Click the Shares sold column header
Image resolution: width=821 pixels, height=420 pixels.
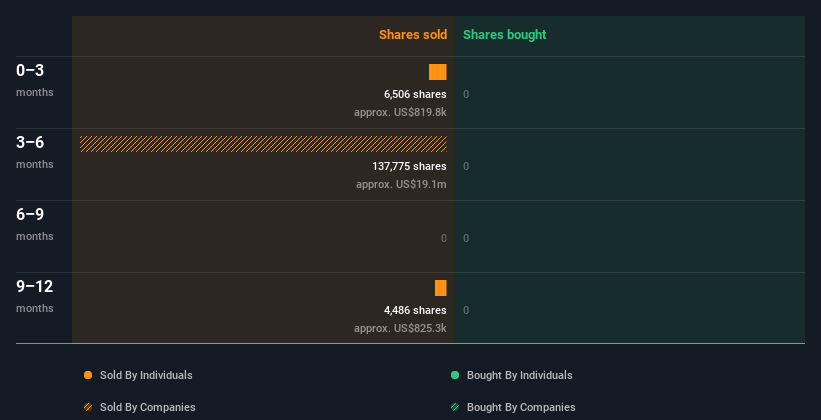coord(413,35)
